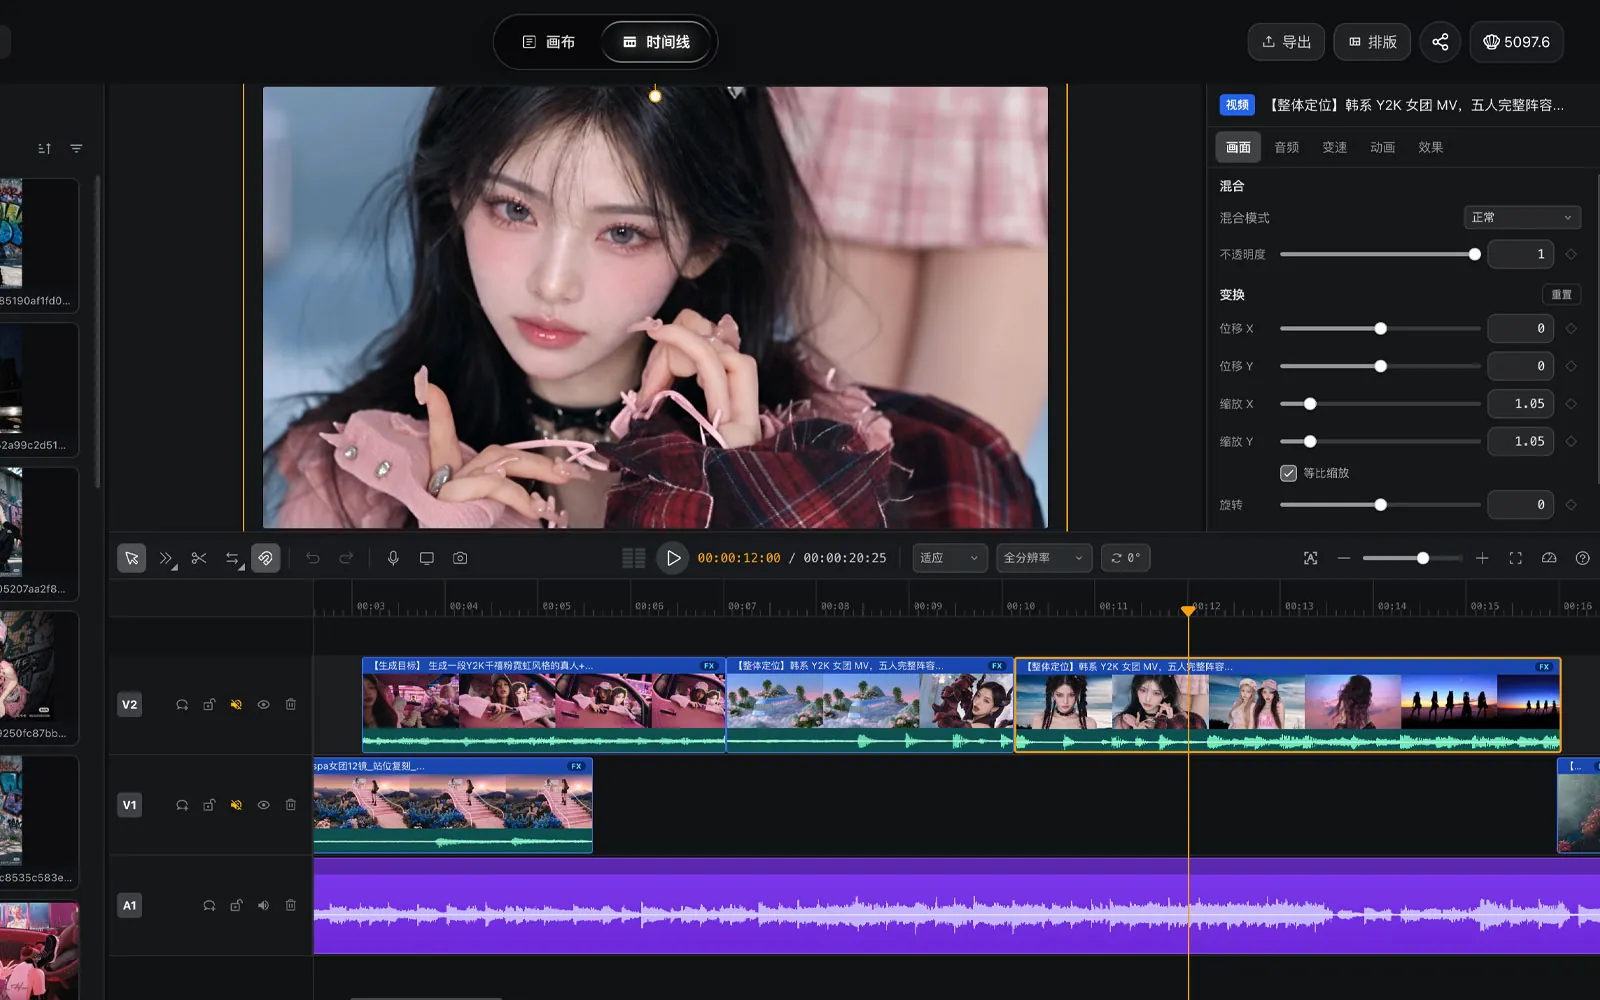Toggle lock on track V1
This screenshot has height=1000, width=1600.
click(209, 805)
